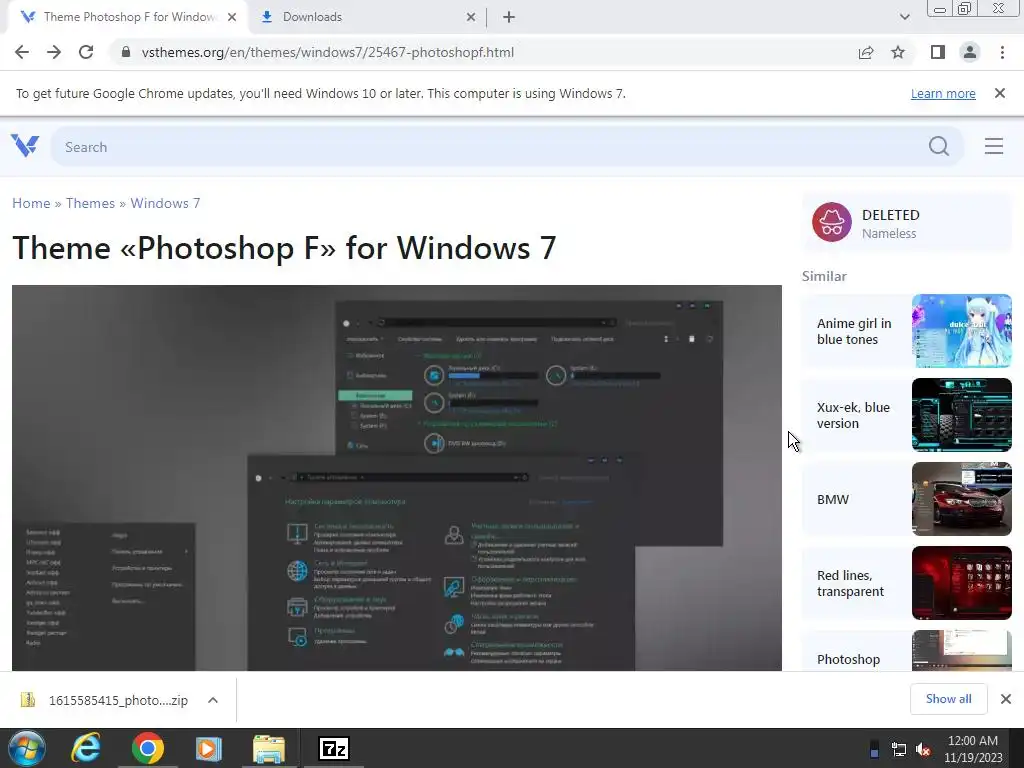Click the Learn more link
The width and height of the screenshot is (1024, 768).
point(943,93)
